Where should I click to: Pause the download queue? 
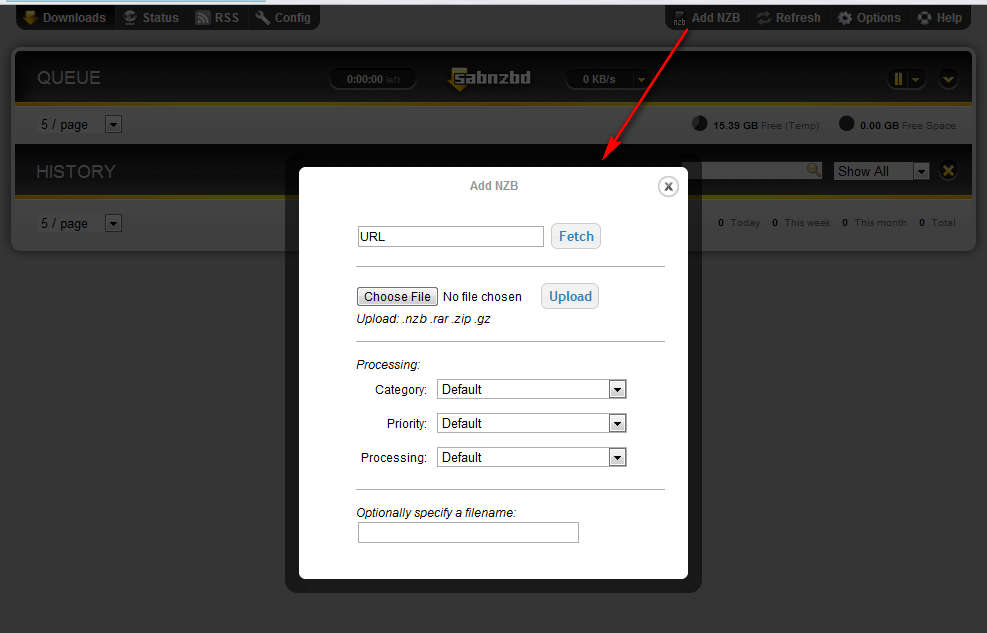(x=898, y=79)
